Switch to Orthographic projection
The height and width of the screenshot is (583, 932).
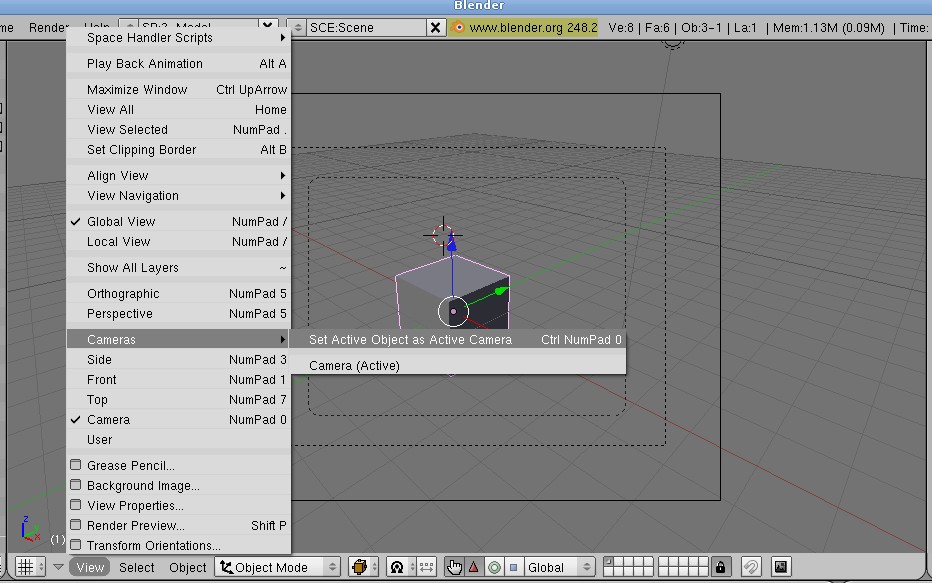(178, 294)
